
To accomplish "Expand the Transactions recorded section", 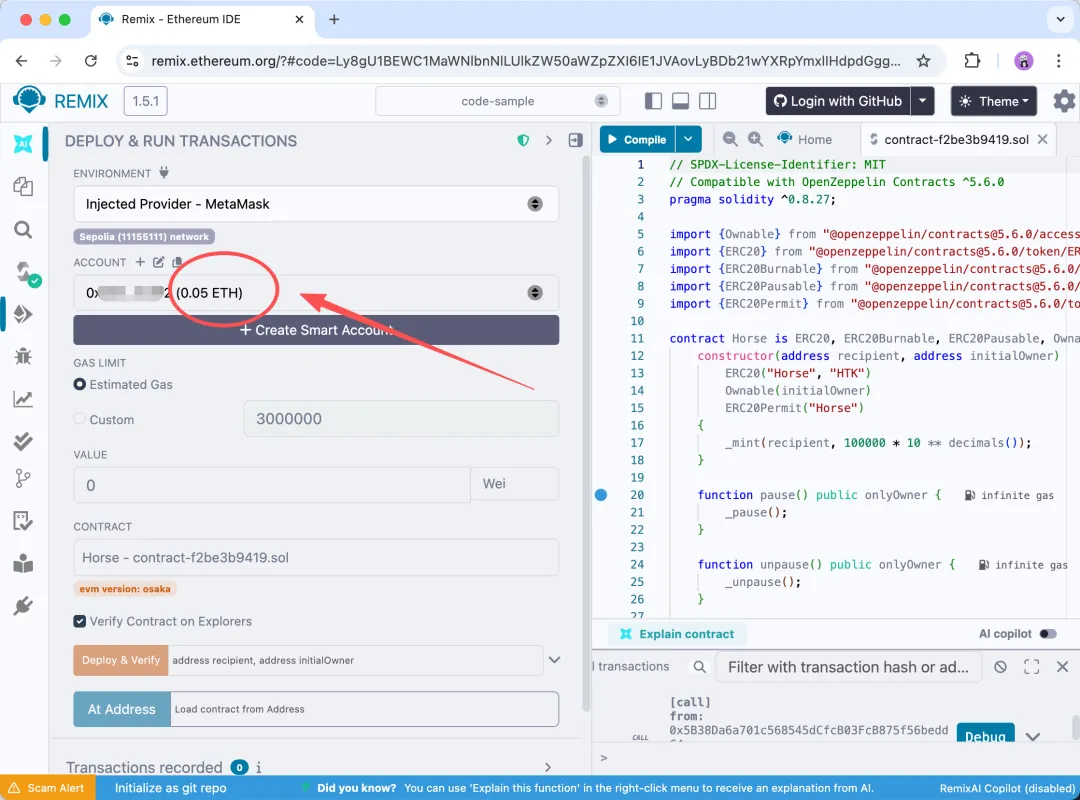I will click(548, 767).
